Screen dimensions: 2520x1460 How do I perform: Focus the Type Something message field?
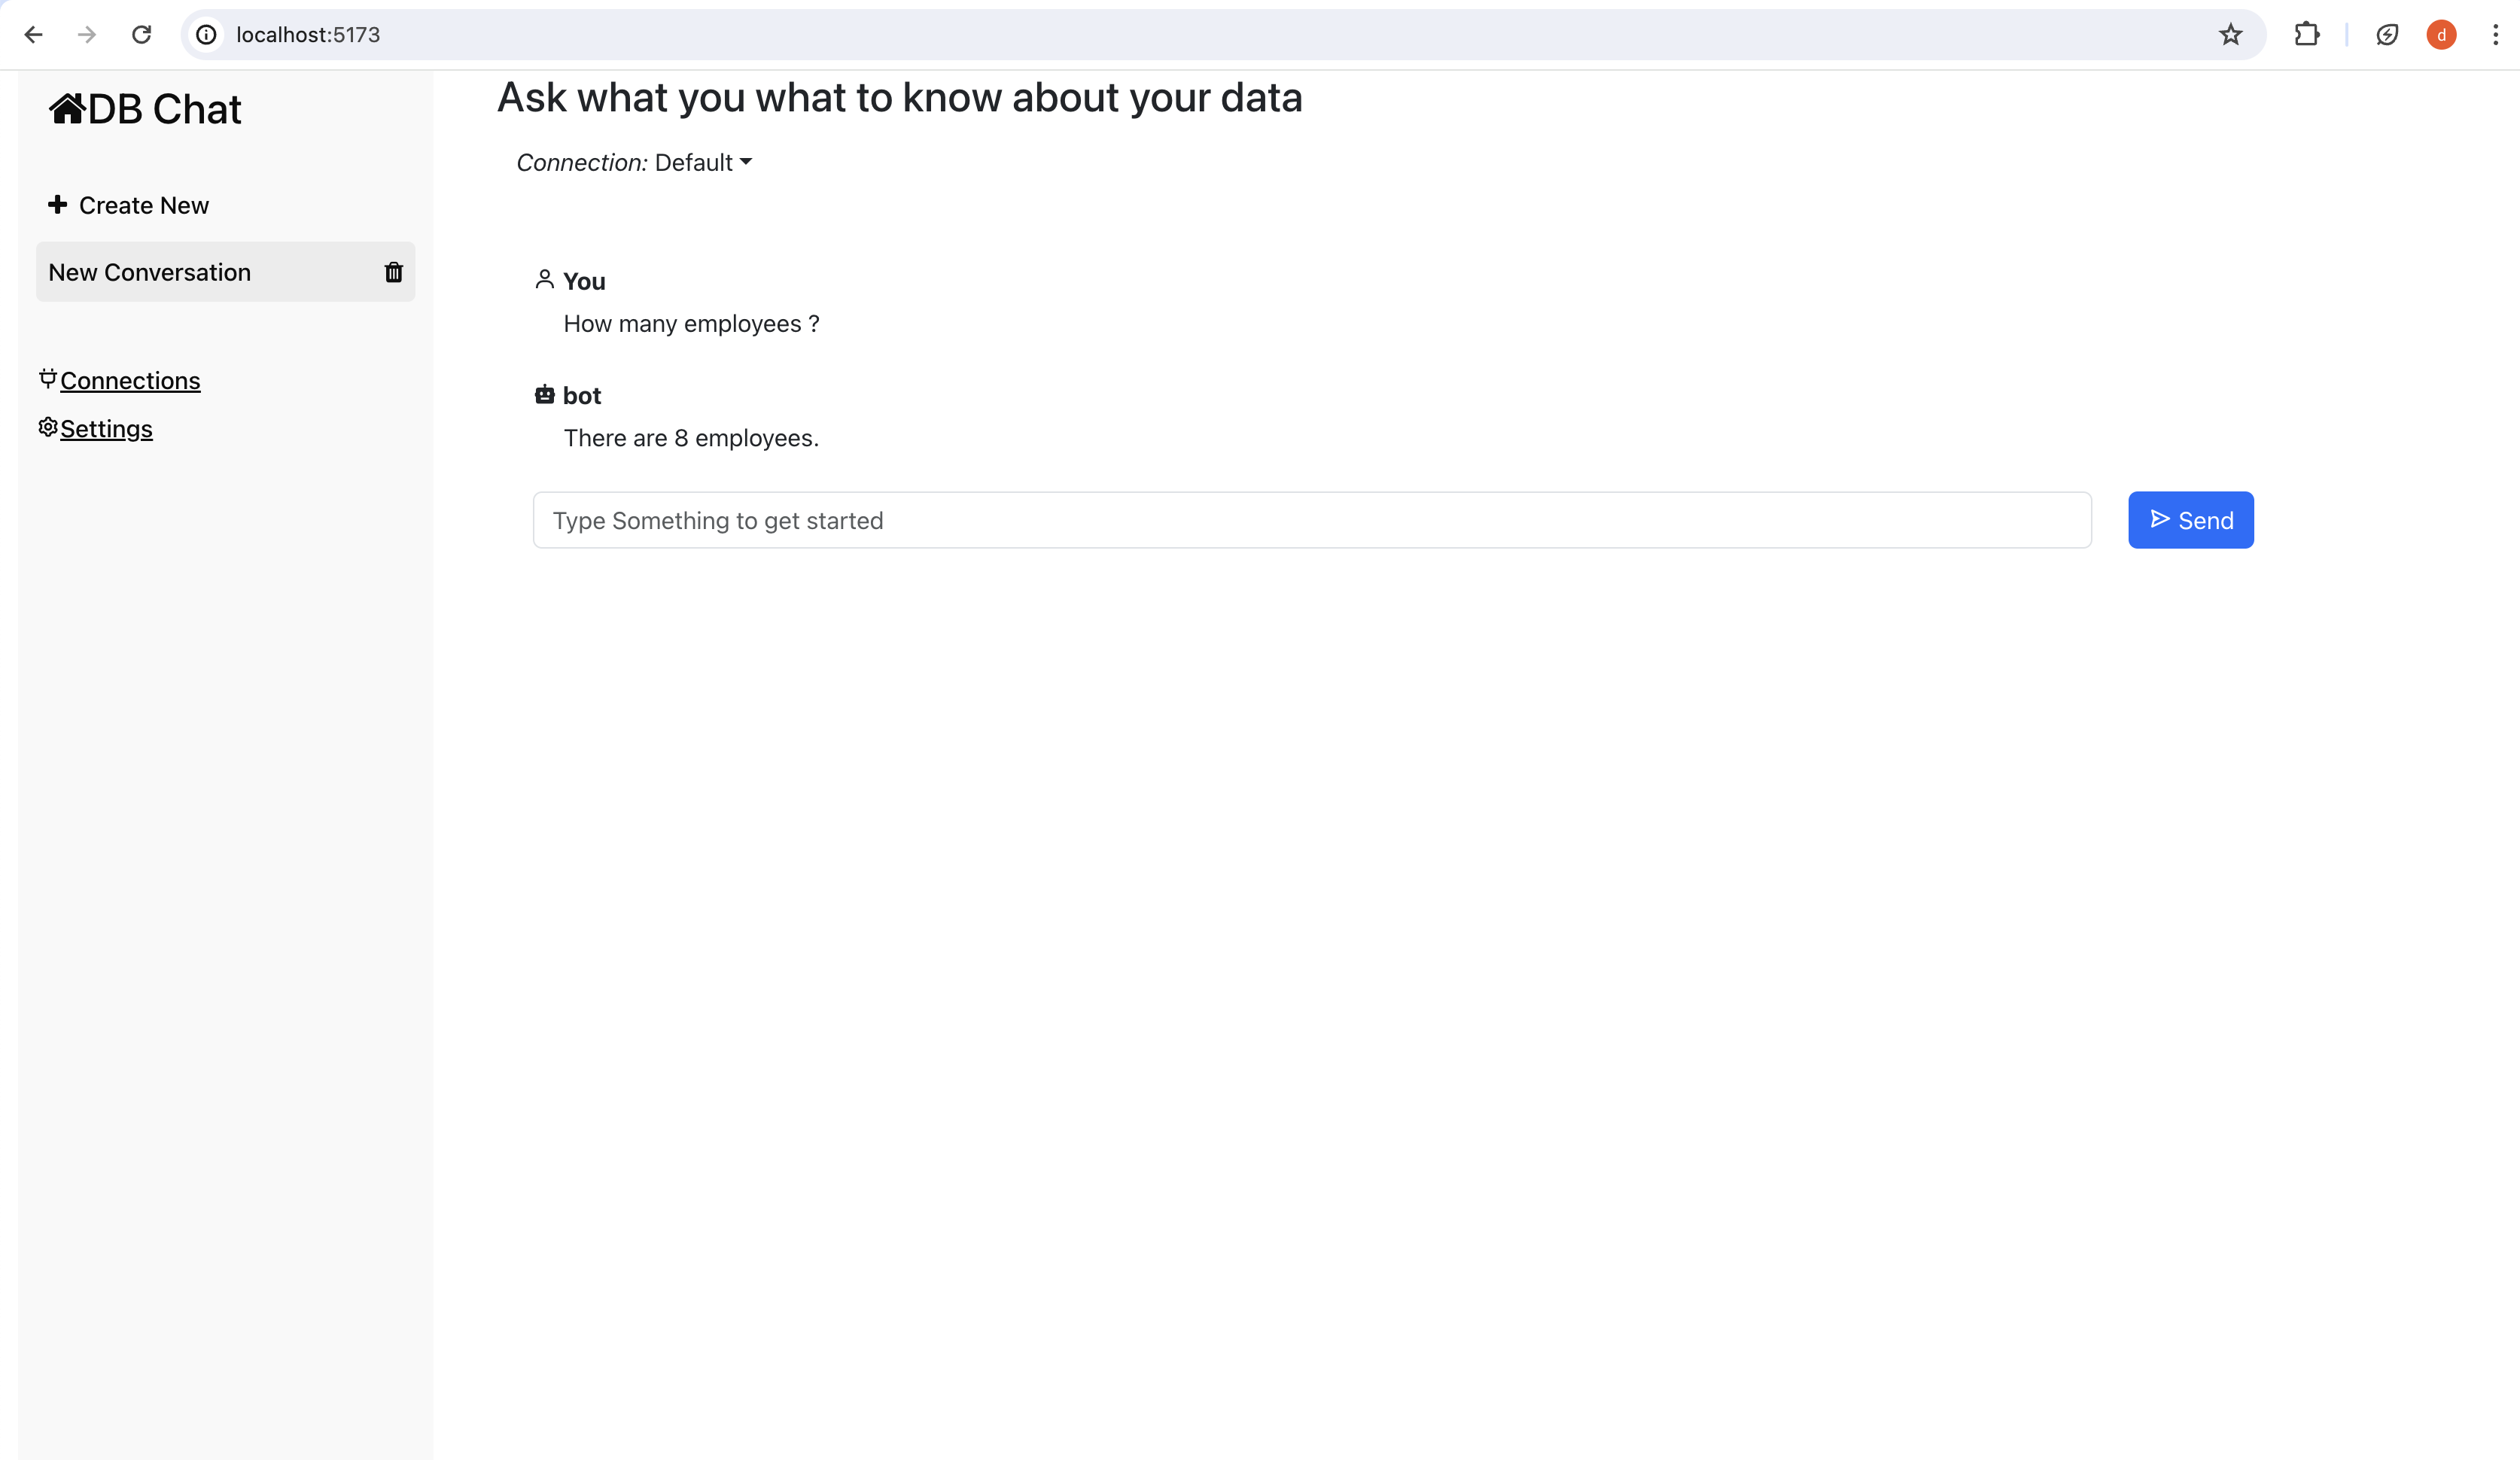pos(1311,520)
